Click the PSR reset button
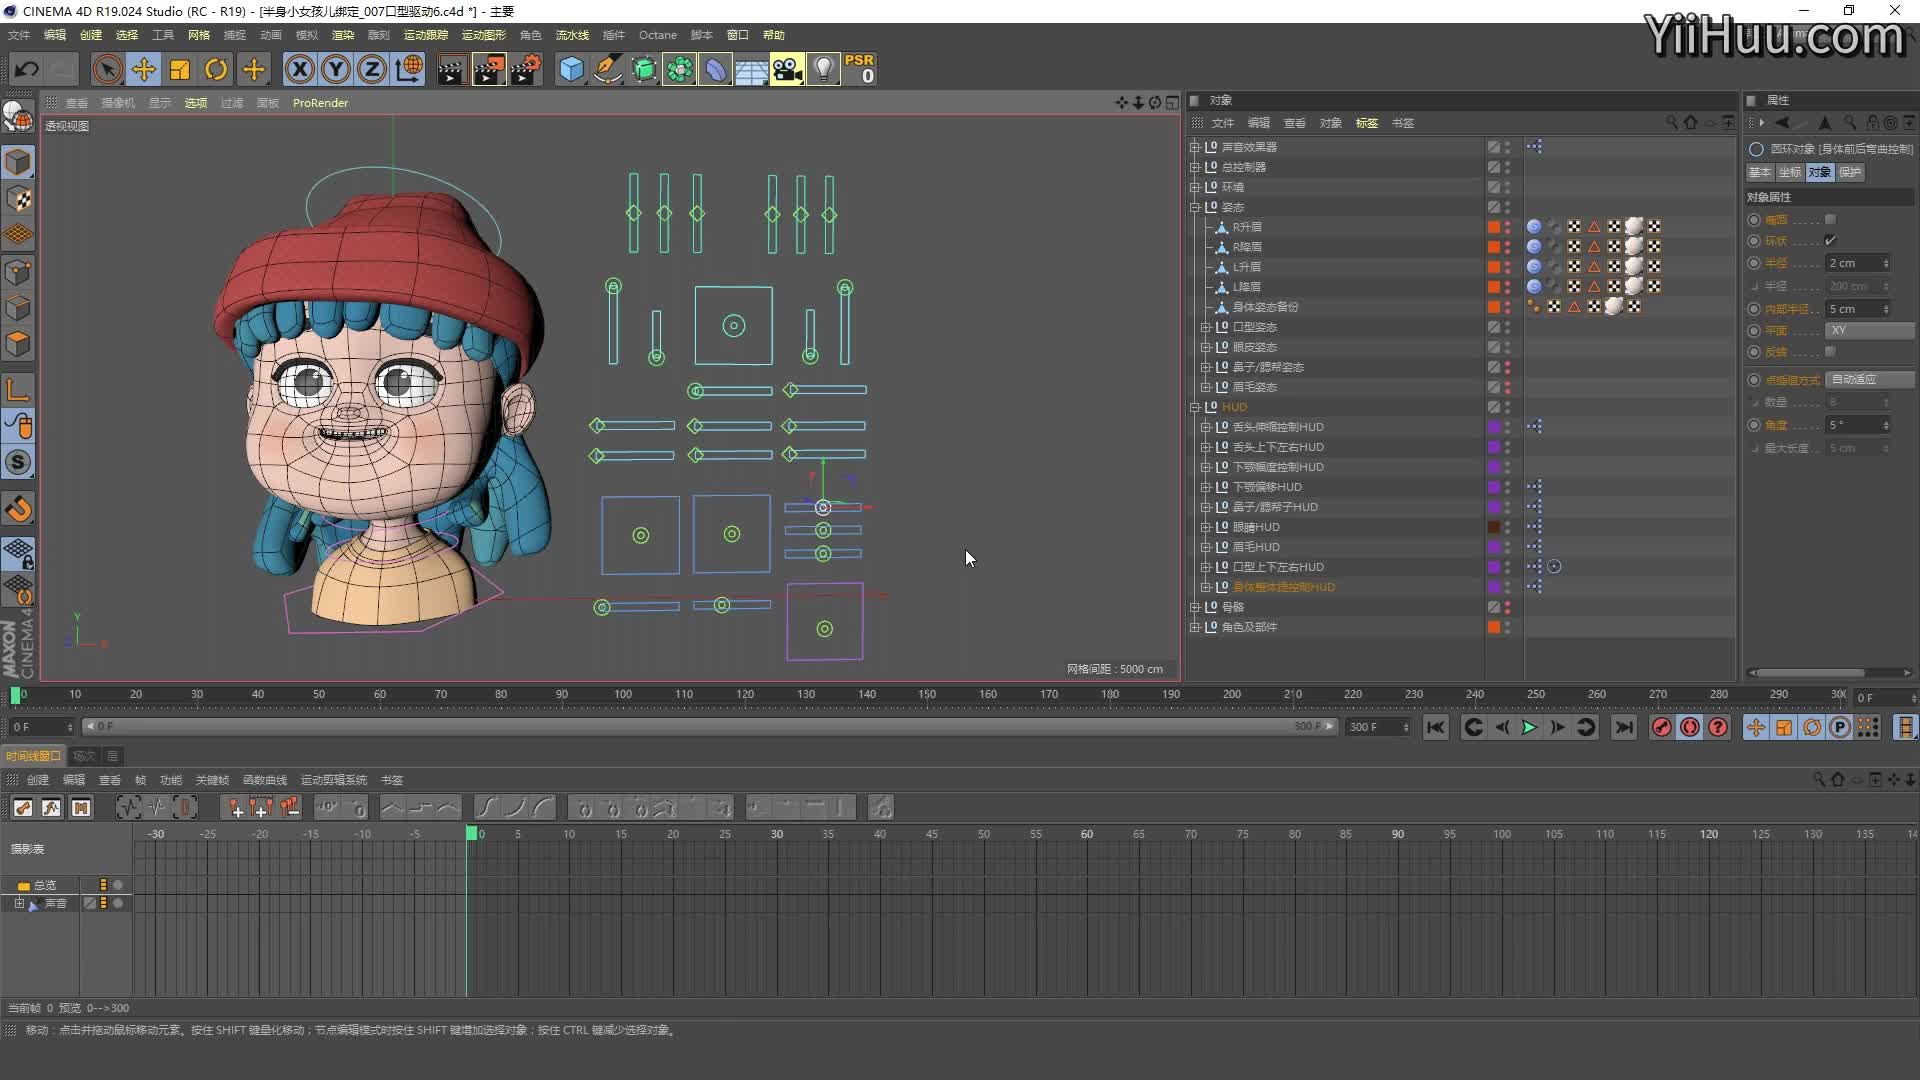 tap(860, 69)
